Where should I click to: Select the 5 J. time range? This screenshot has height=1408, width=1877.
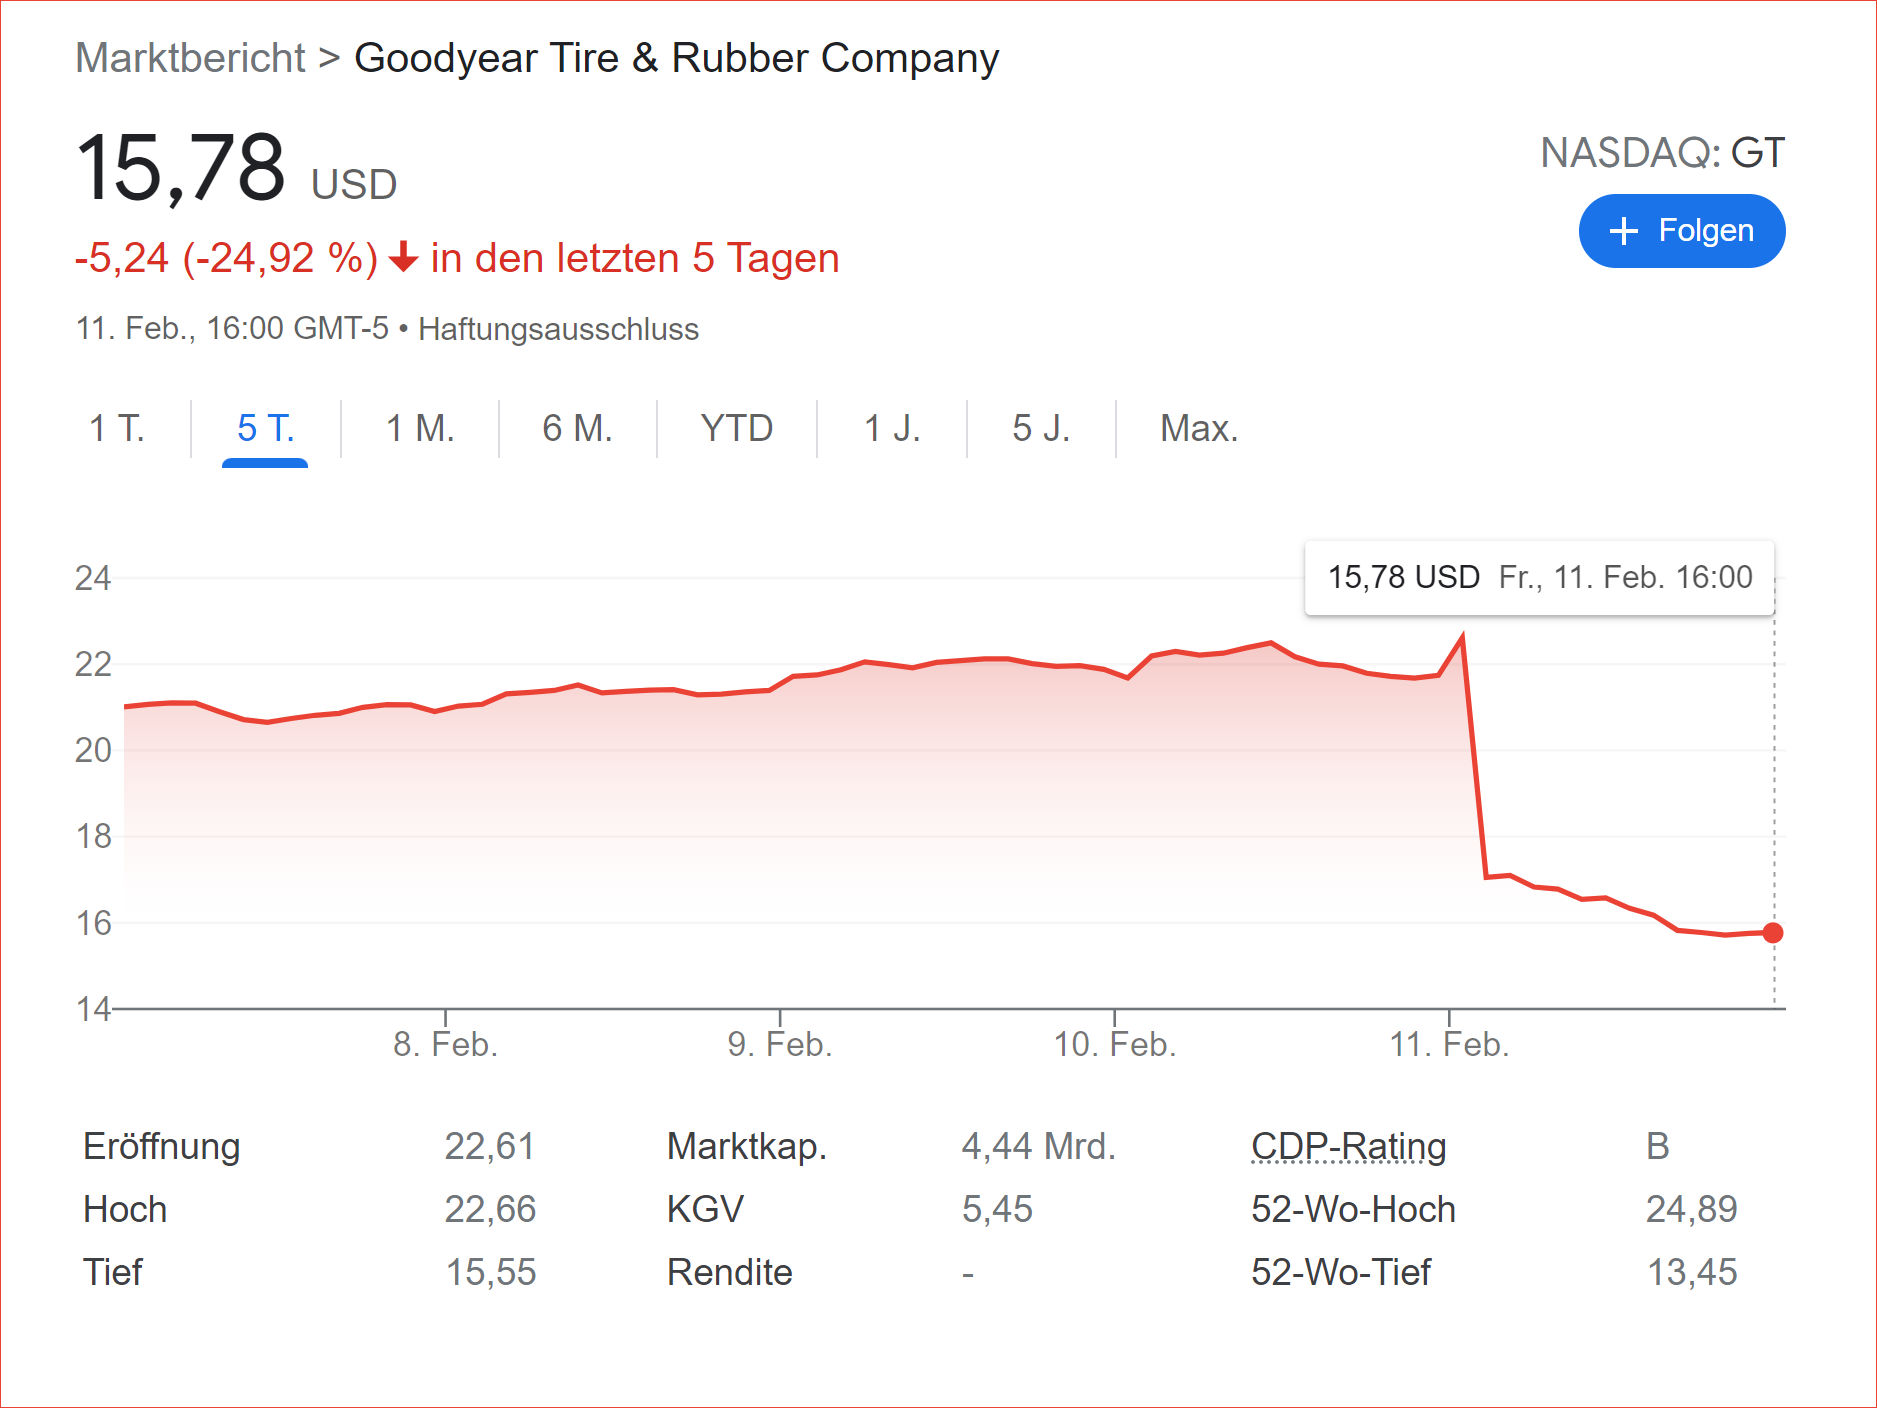click(x=1041, y=428)
